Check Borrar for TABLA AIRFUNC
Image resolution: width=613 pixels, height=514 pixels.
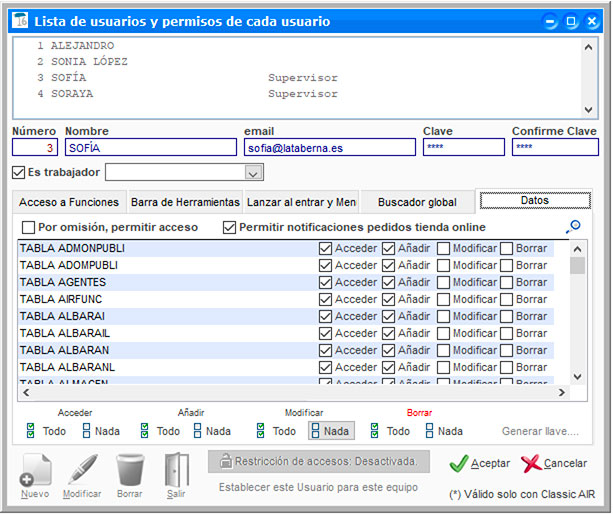pyautogui.click(x=507, y=299)
